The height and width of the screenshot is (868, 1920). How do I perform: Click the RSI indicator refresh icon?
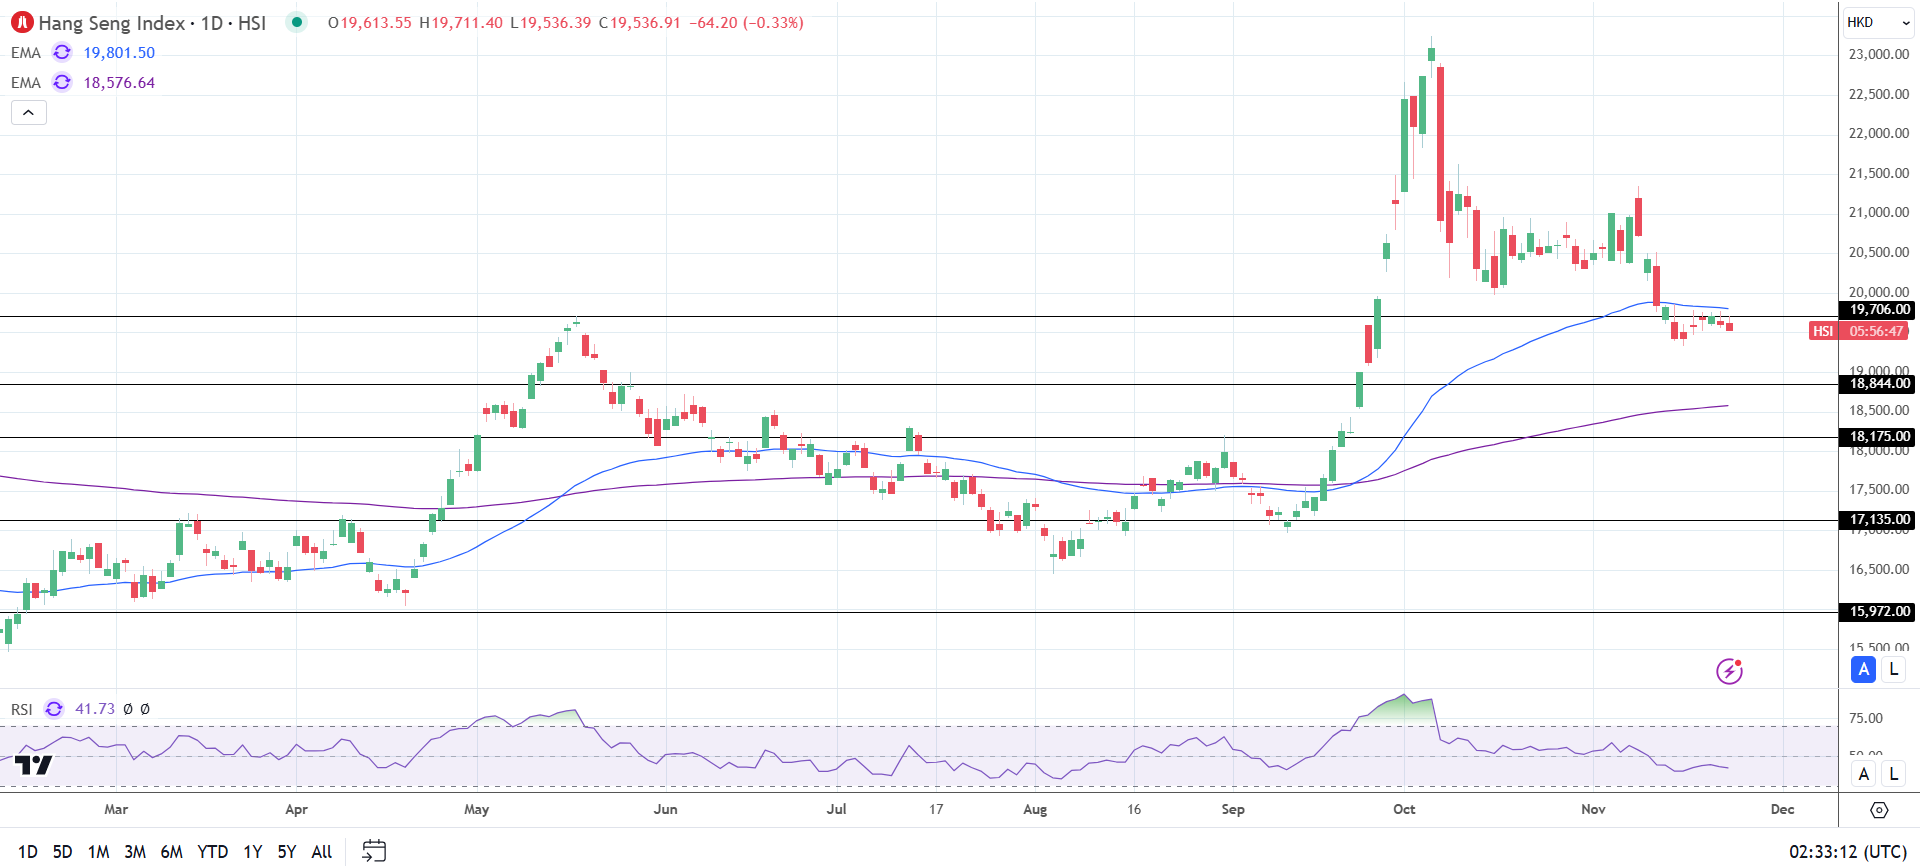(54, 709)
